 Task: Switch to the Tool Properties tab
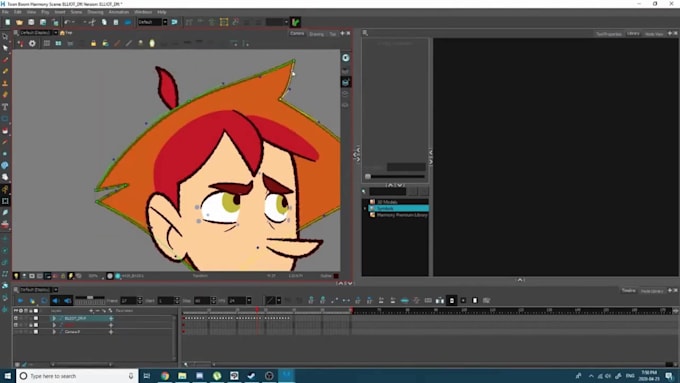[609, 34]
